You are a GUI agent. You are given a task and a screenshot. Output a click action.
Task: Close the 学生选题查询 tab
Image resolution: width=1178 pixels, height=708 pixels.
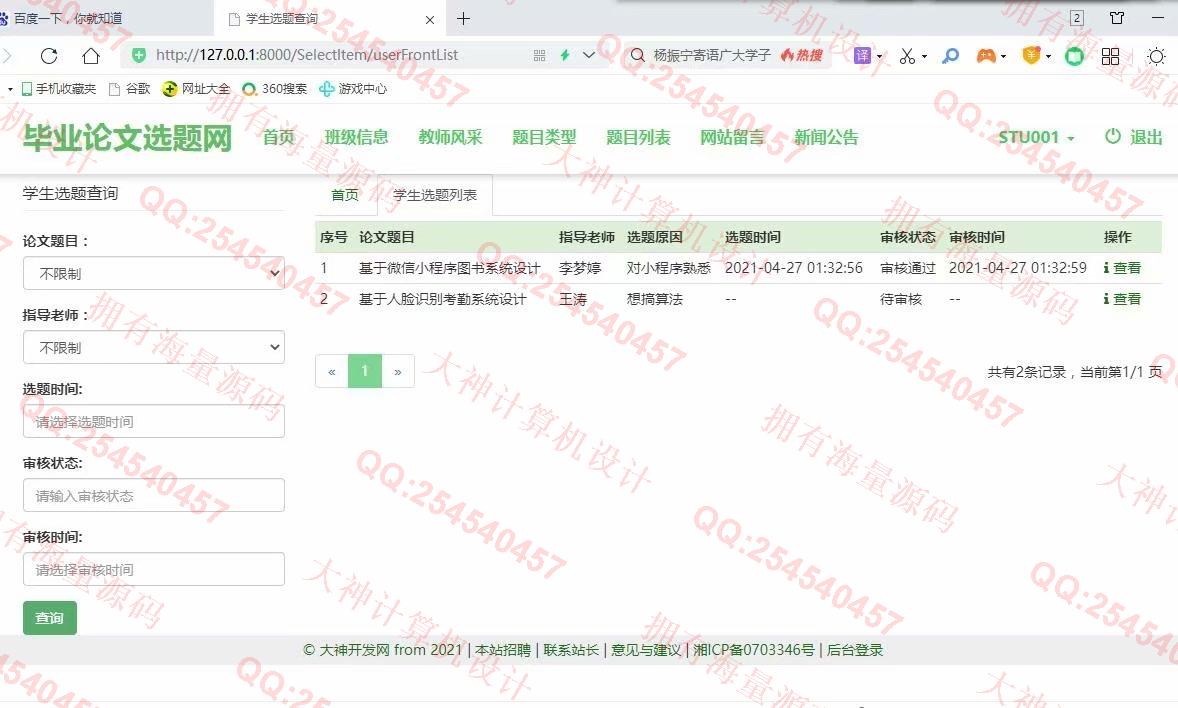coord(430,20)
